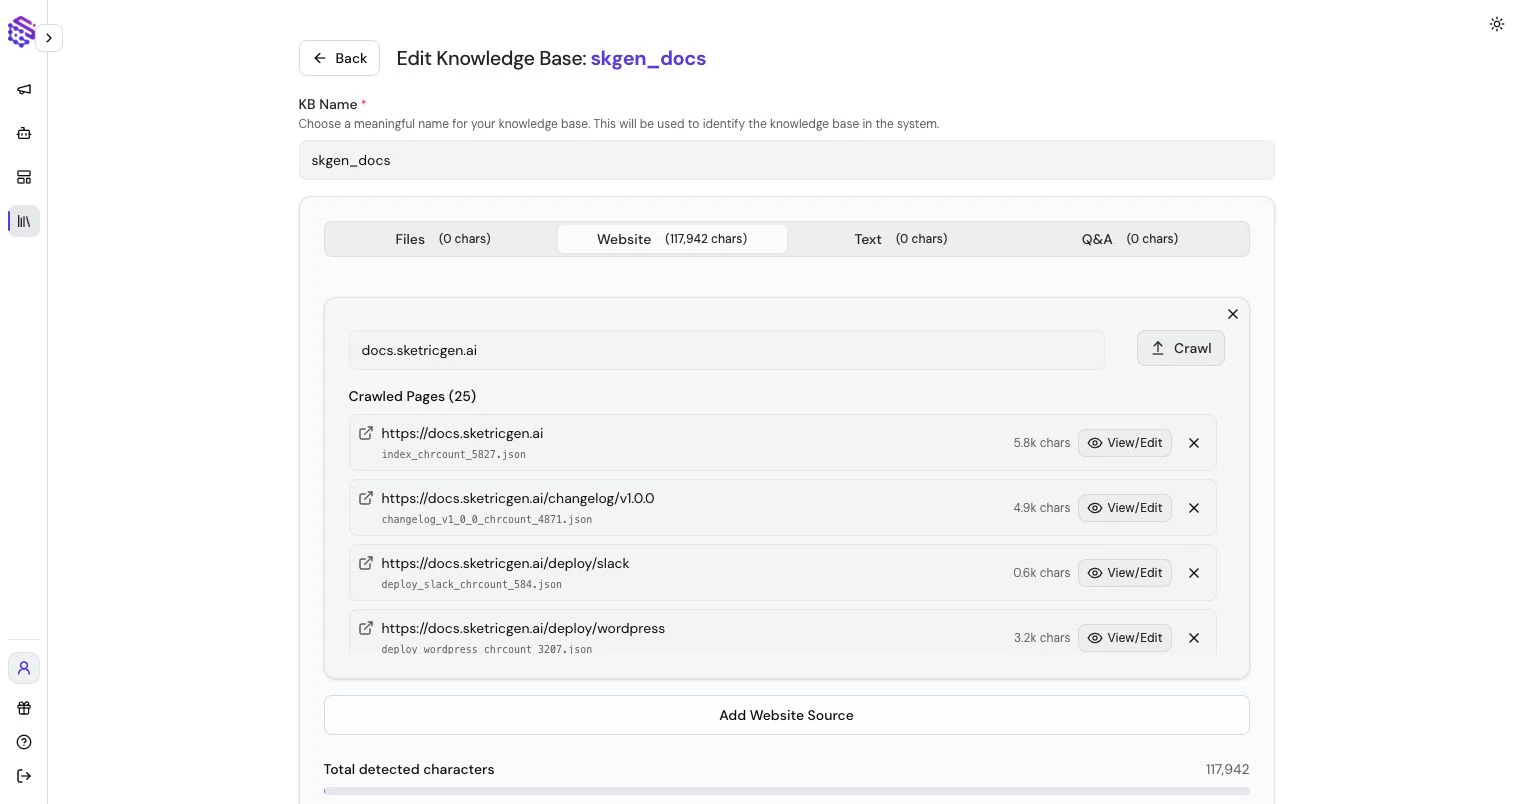Click the SketricGen logo icon
The height and width of the screenshot is (804, 1525).
pyautogui.click(x=21, y=32)
